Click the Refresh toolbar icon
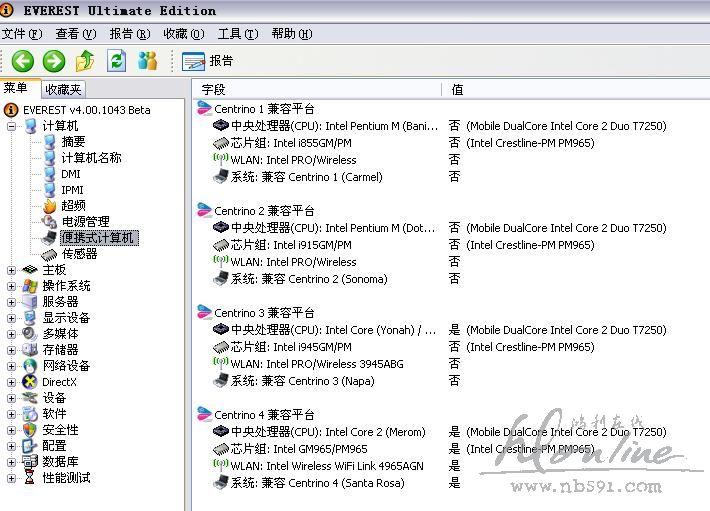Image resolution: width=710 pixels, height=511 pixels. [117, 61]
